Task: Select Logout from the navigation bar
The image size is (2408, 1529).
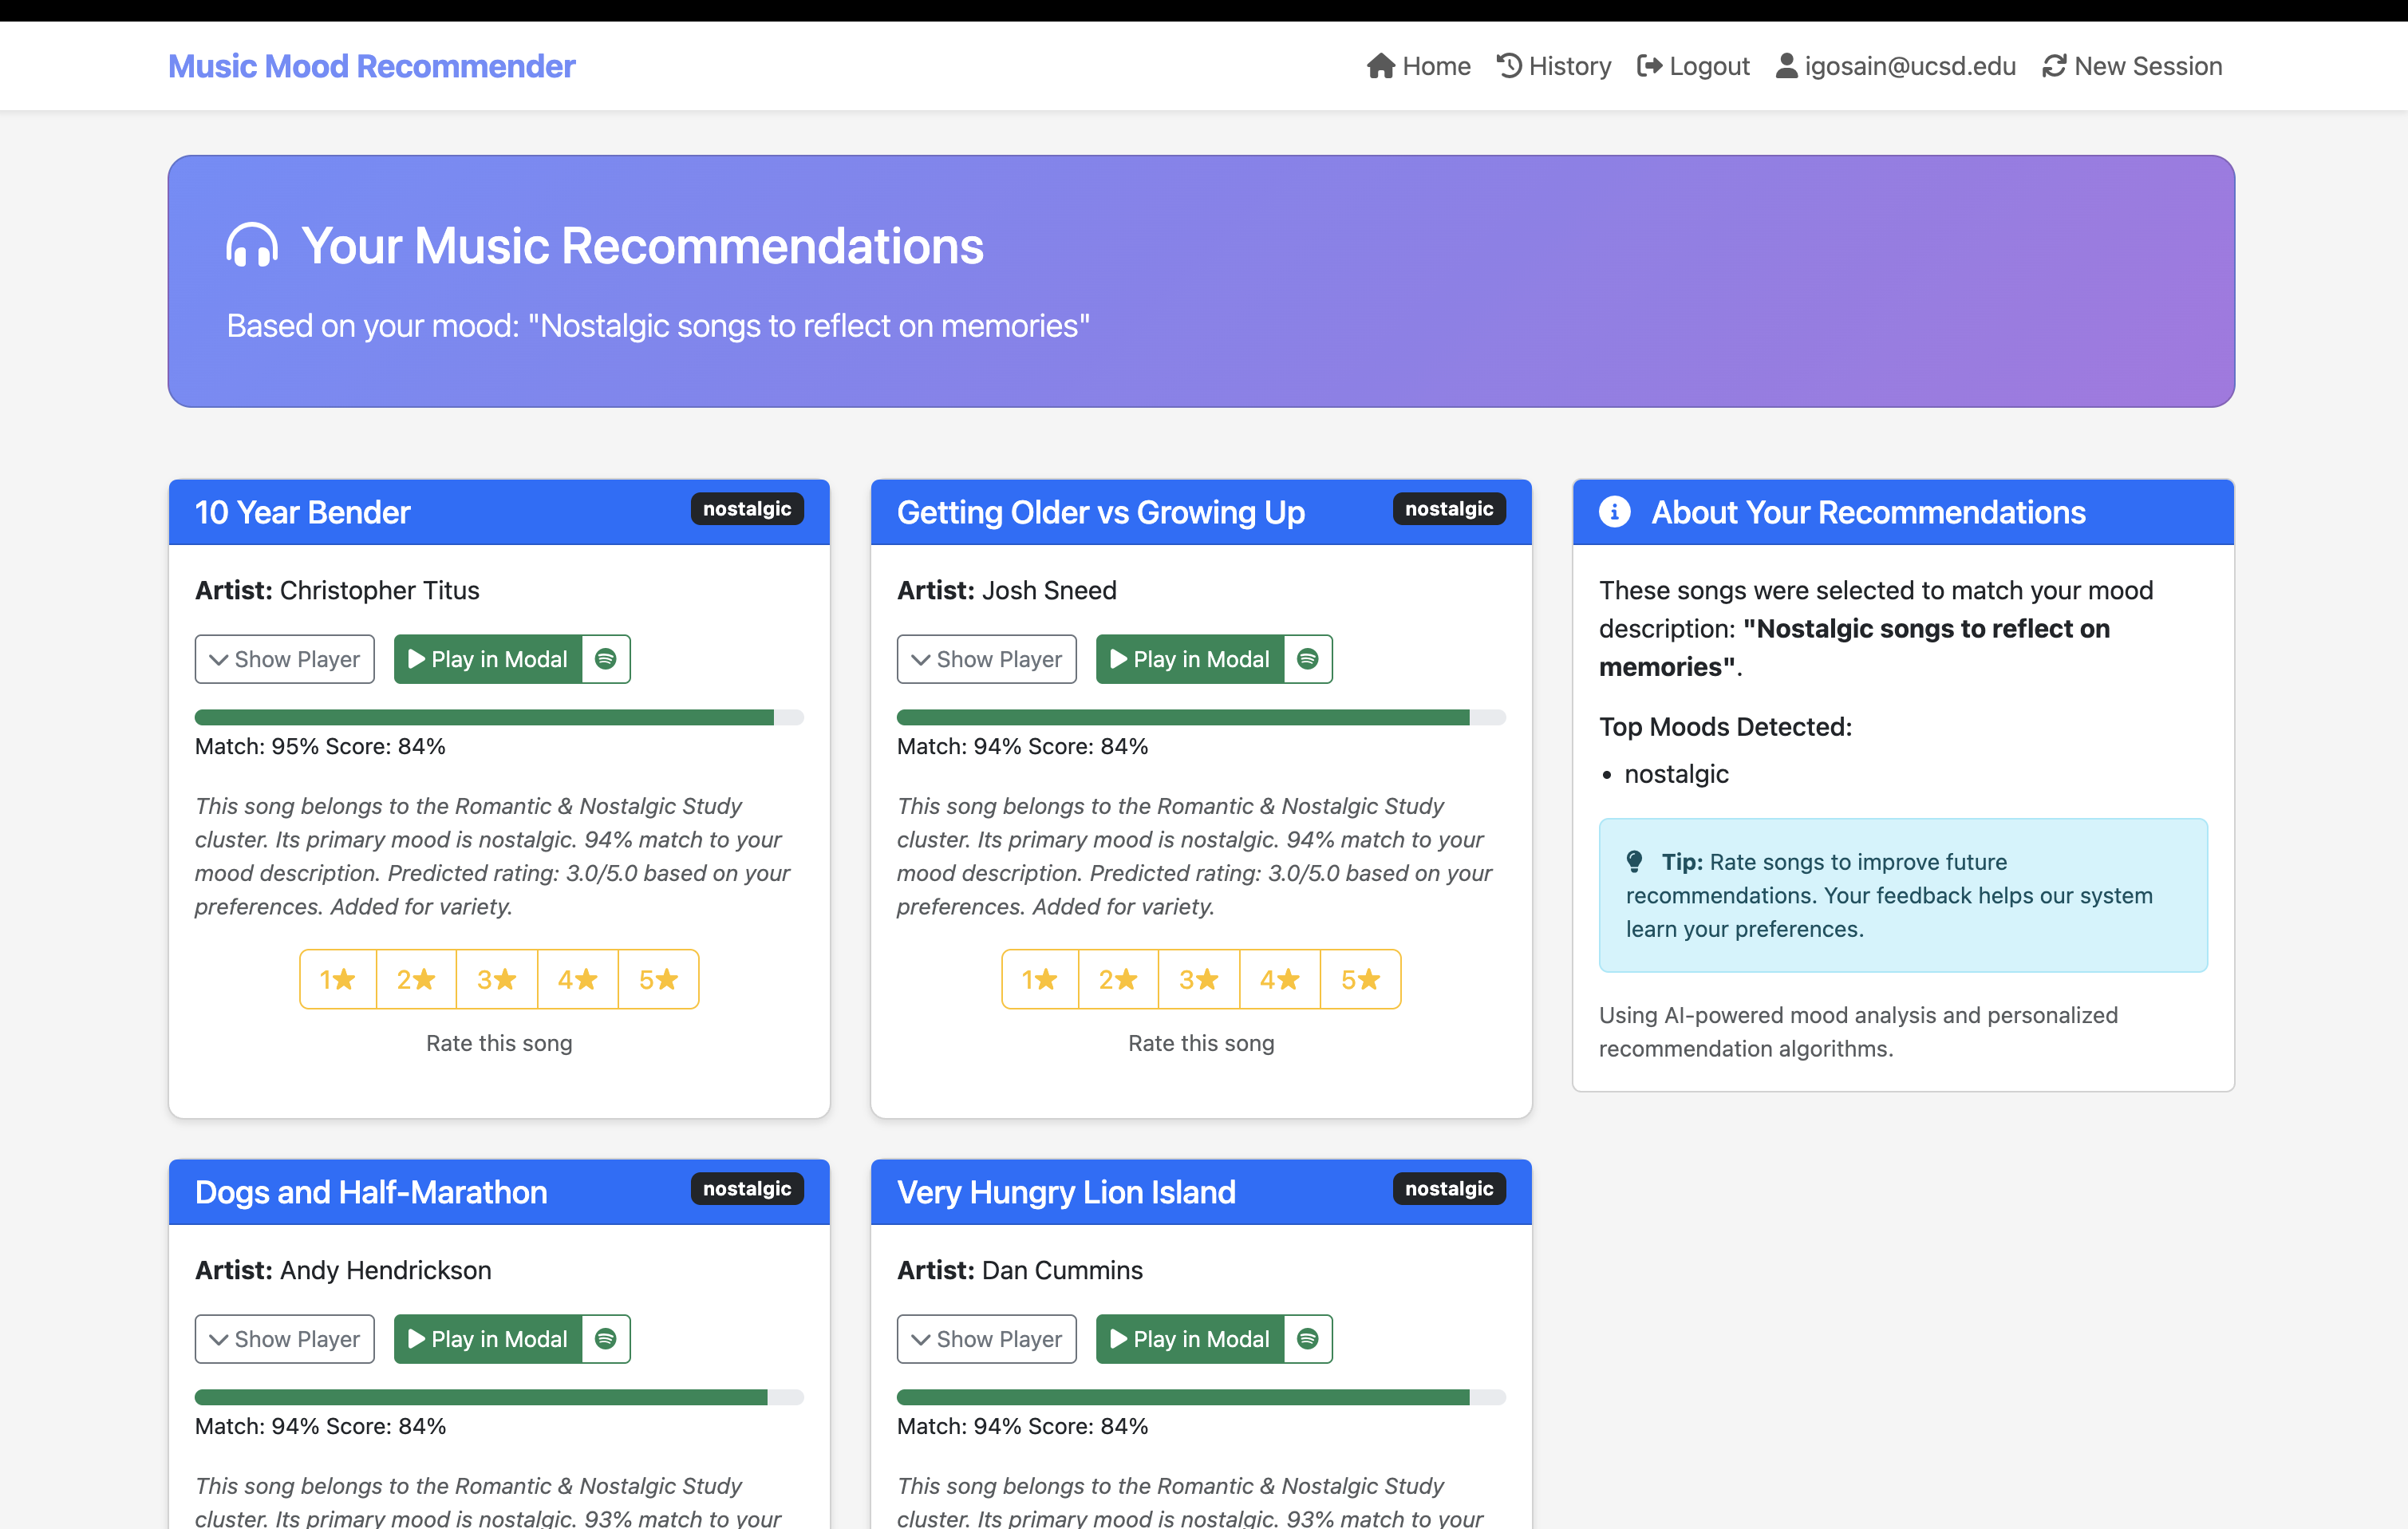Action: coord(1693,65)
